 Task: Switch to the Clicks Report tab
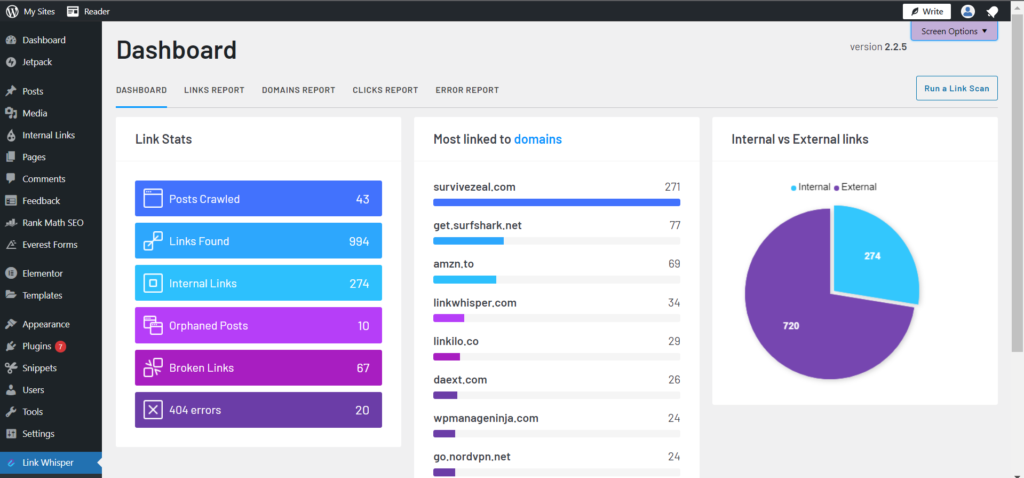tap(385, 90)
